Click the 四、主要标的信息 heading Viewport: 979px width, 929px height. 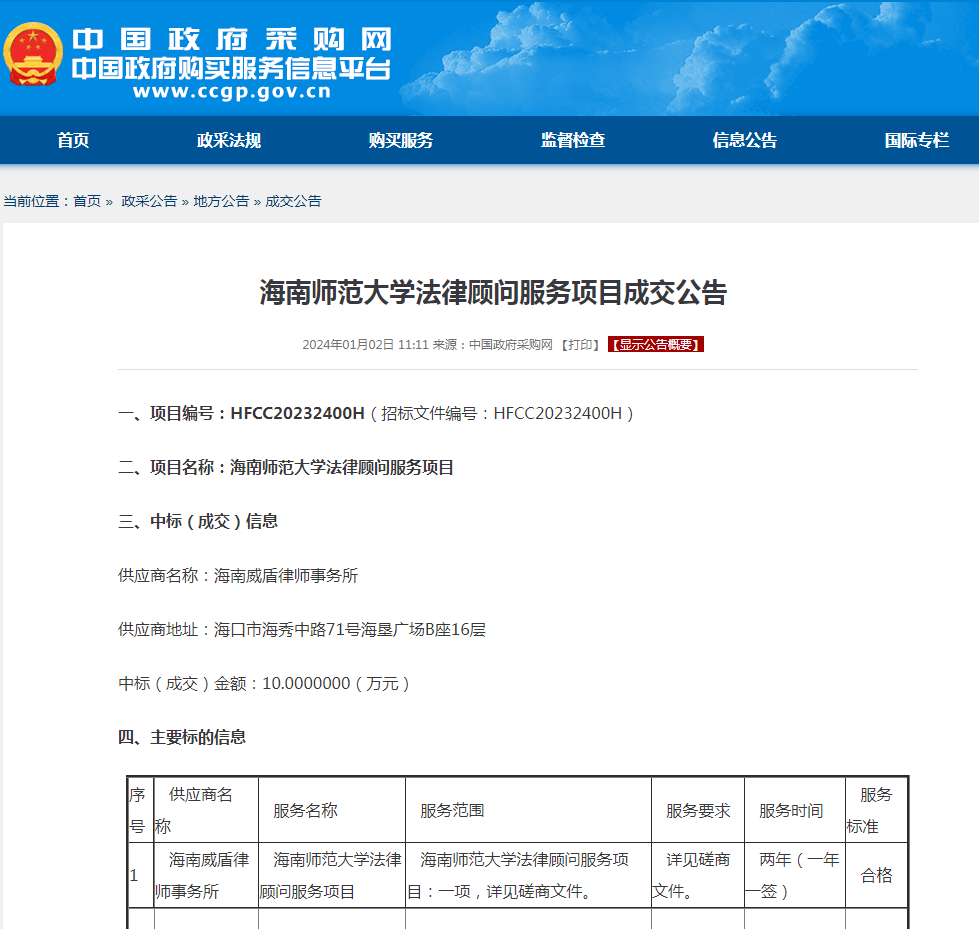tap(182, 737)
